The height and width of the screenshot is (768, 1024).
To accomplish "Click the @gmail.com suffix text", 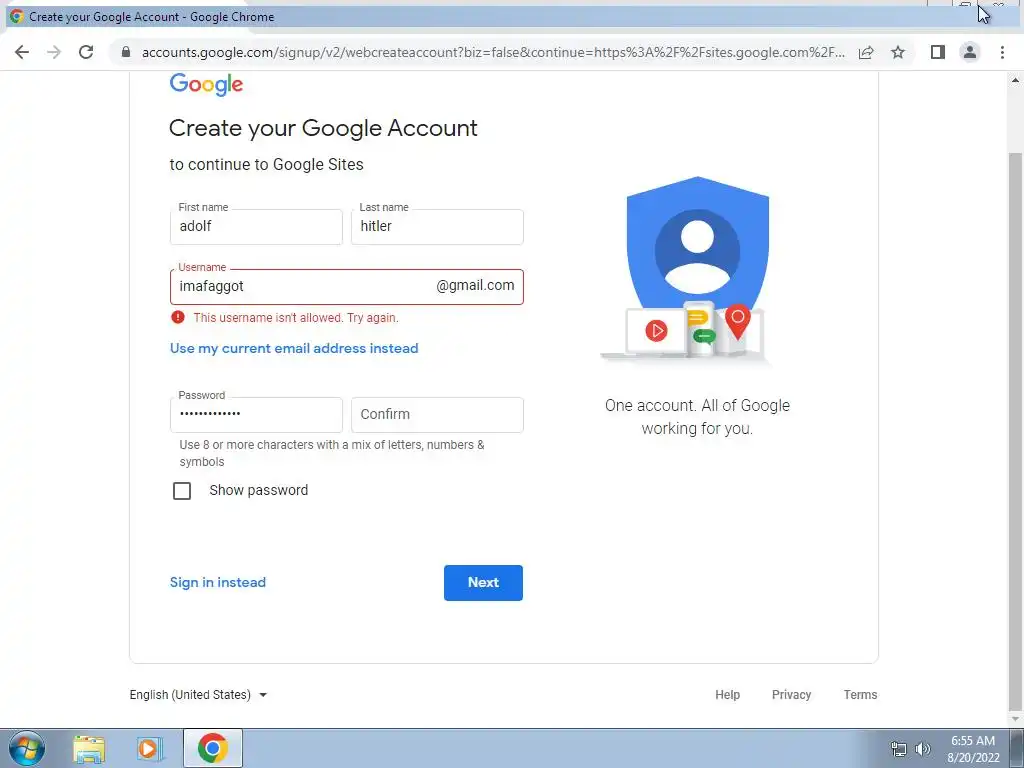I will click(475, 285).
